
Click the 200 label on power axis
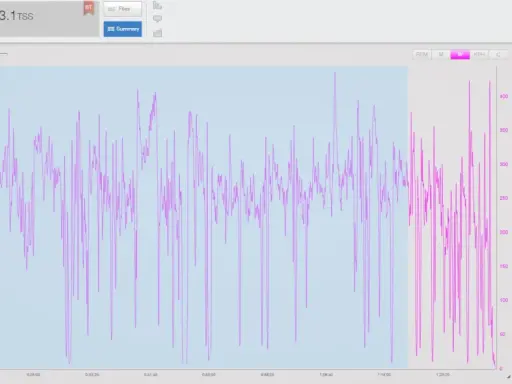[x=504, y=232]
